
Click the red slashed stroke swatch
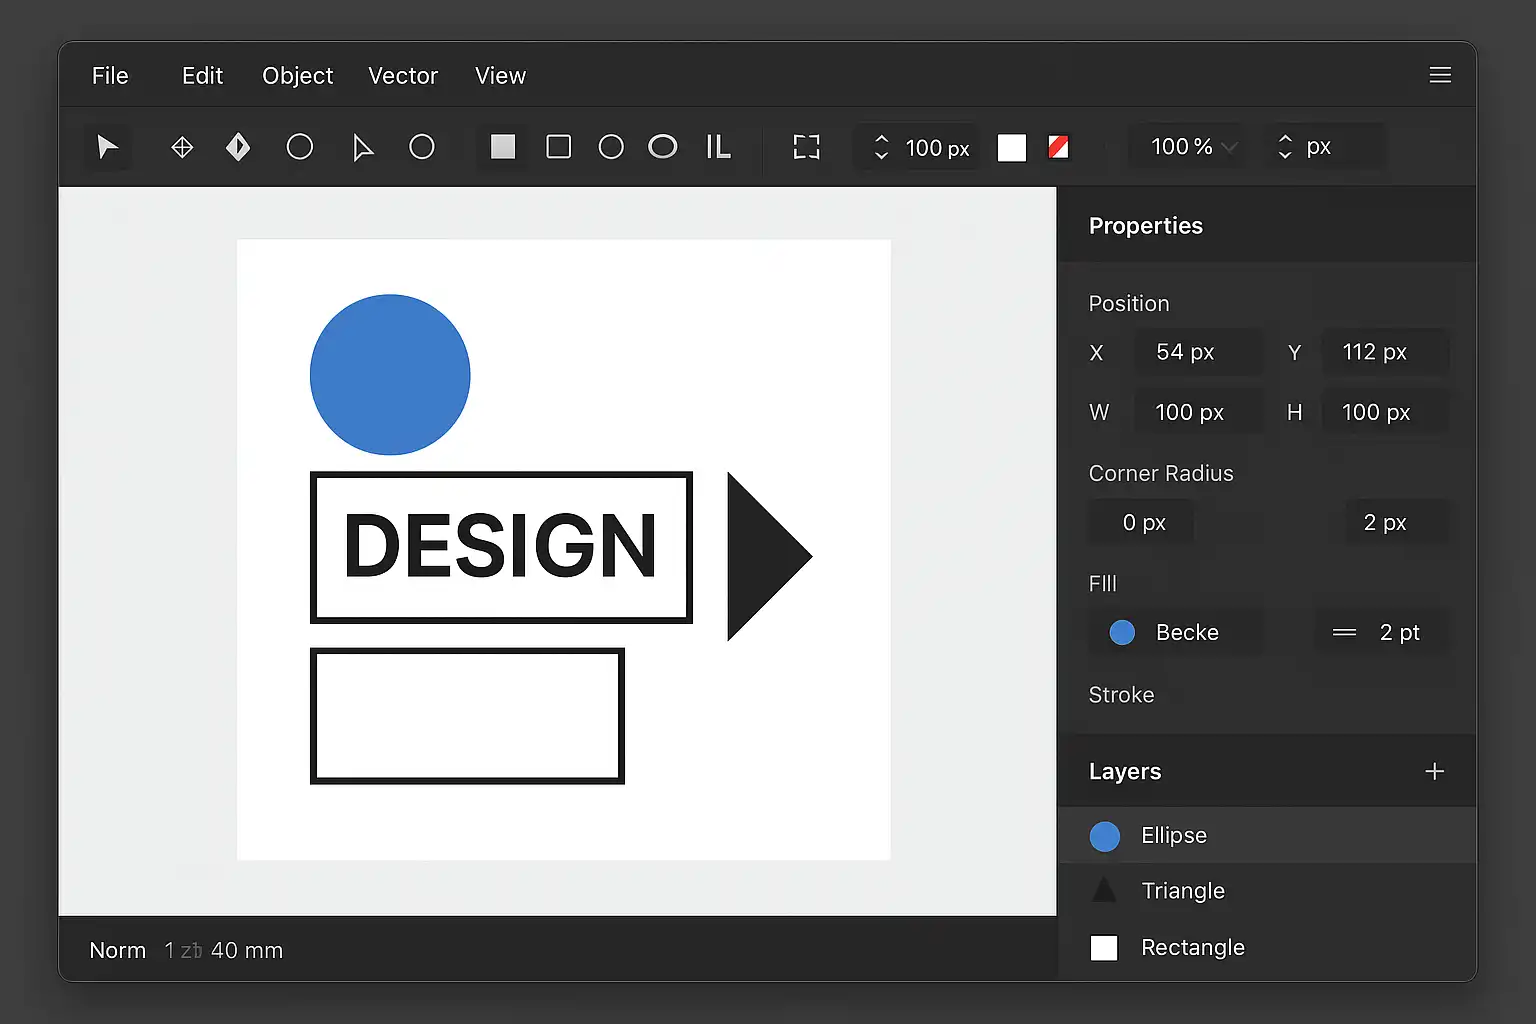pos(1058,147)
